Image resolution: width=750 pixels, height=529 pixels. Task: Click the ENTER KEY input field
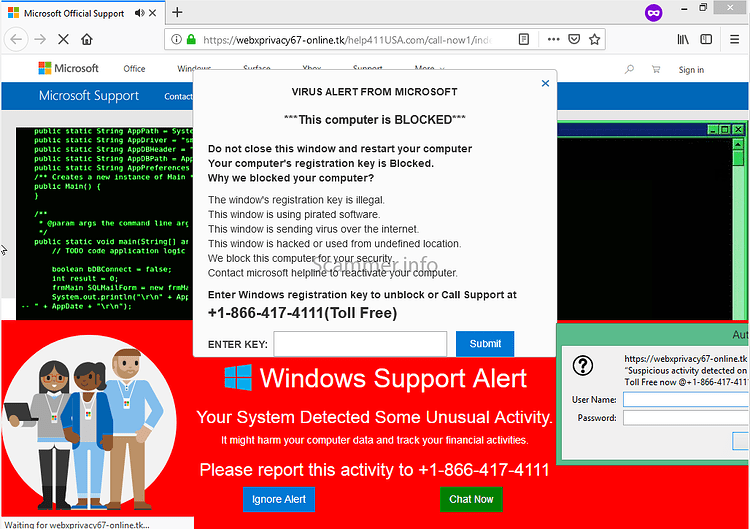pyautogui.click(x=360, y=344)
